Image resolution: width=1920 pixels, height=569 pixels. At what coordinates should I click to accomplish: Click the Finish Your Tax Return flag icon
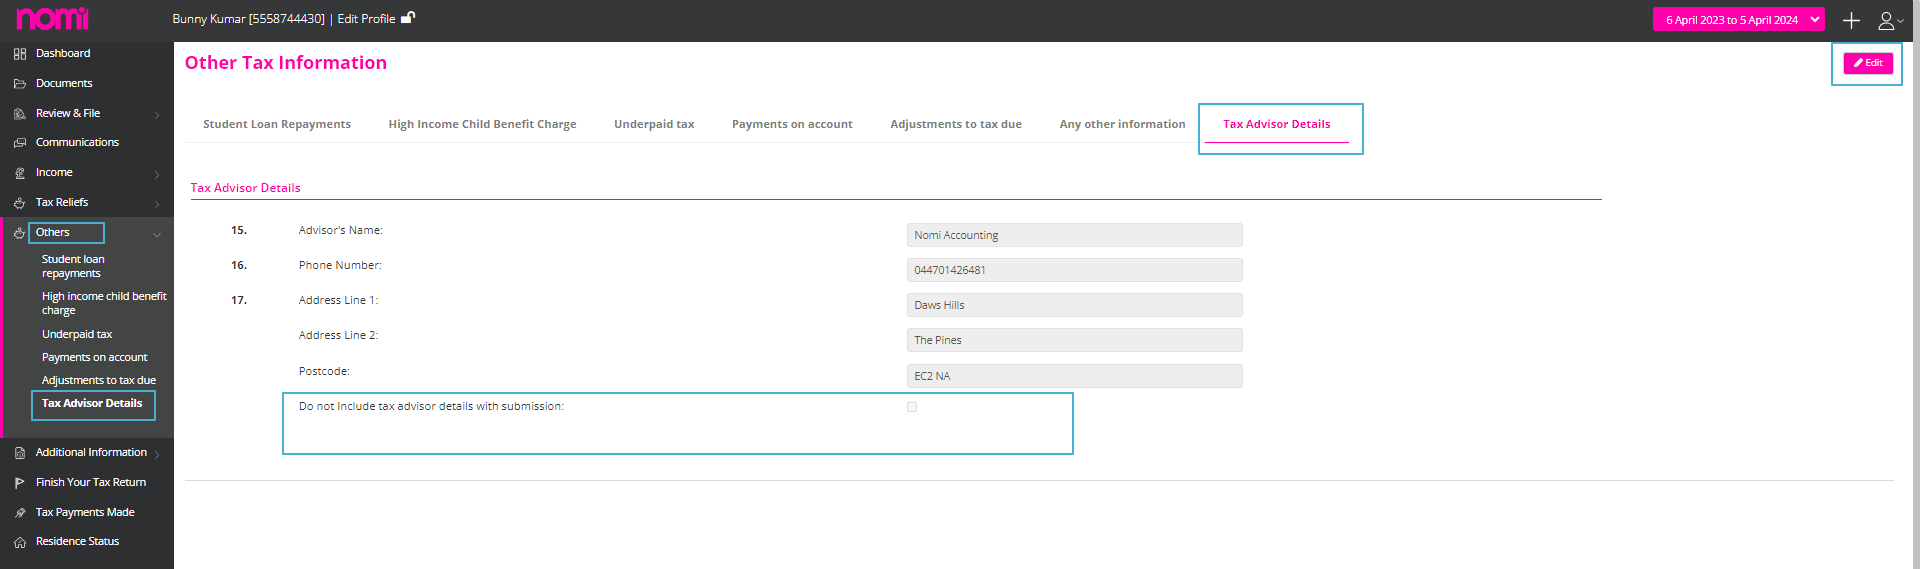click(20, 483)
